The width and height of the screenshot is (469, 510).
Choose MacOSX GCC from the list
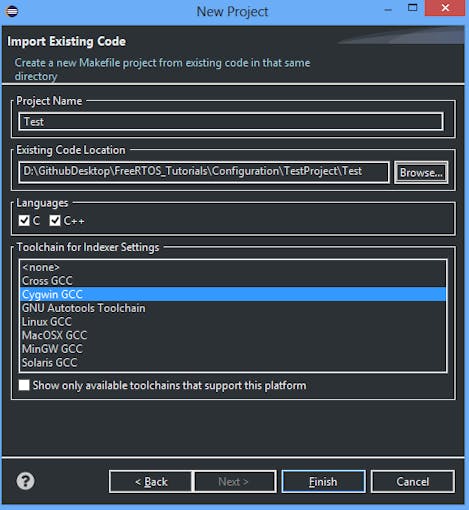233,335
